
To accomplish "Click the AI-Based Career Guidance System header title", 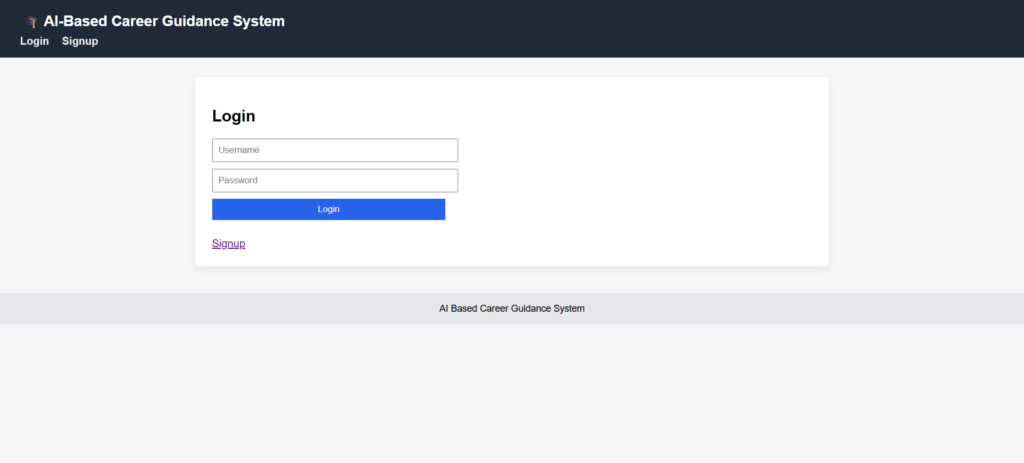I will tap(164, 21).
